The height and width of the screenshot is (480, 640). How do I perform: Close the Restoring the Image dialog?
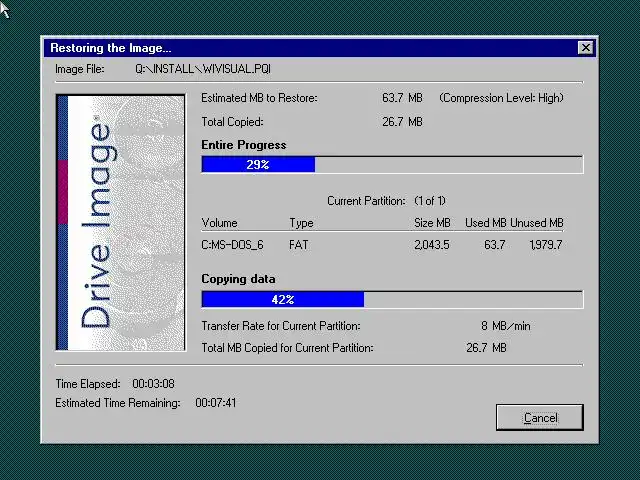coord(586,48)
